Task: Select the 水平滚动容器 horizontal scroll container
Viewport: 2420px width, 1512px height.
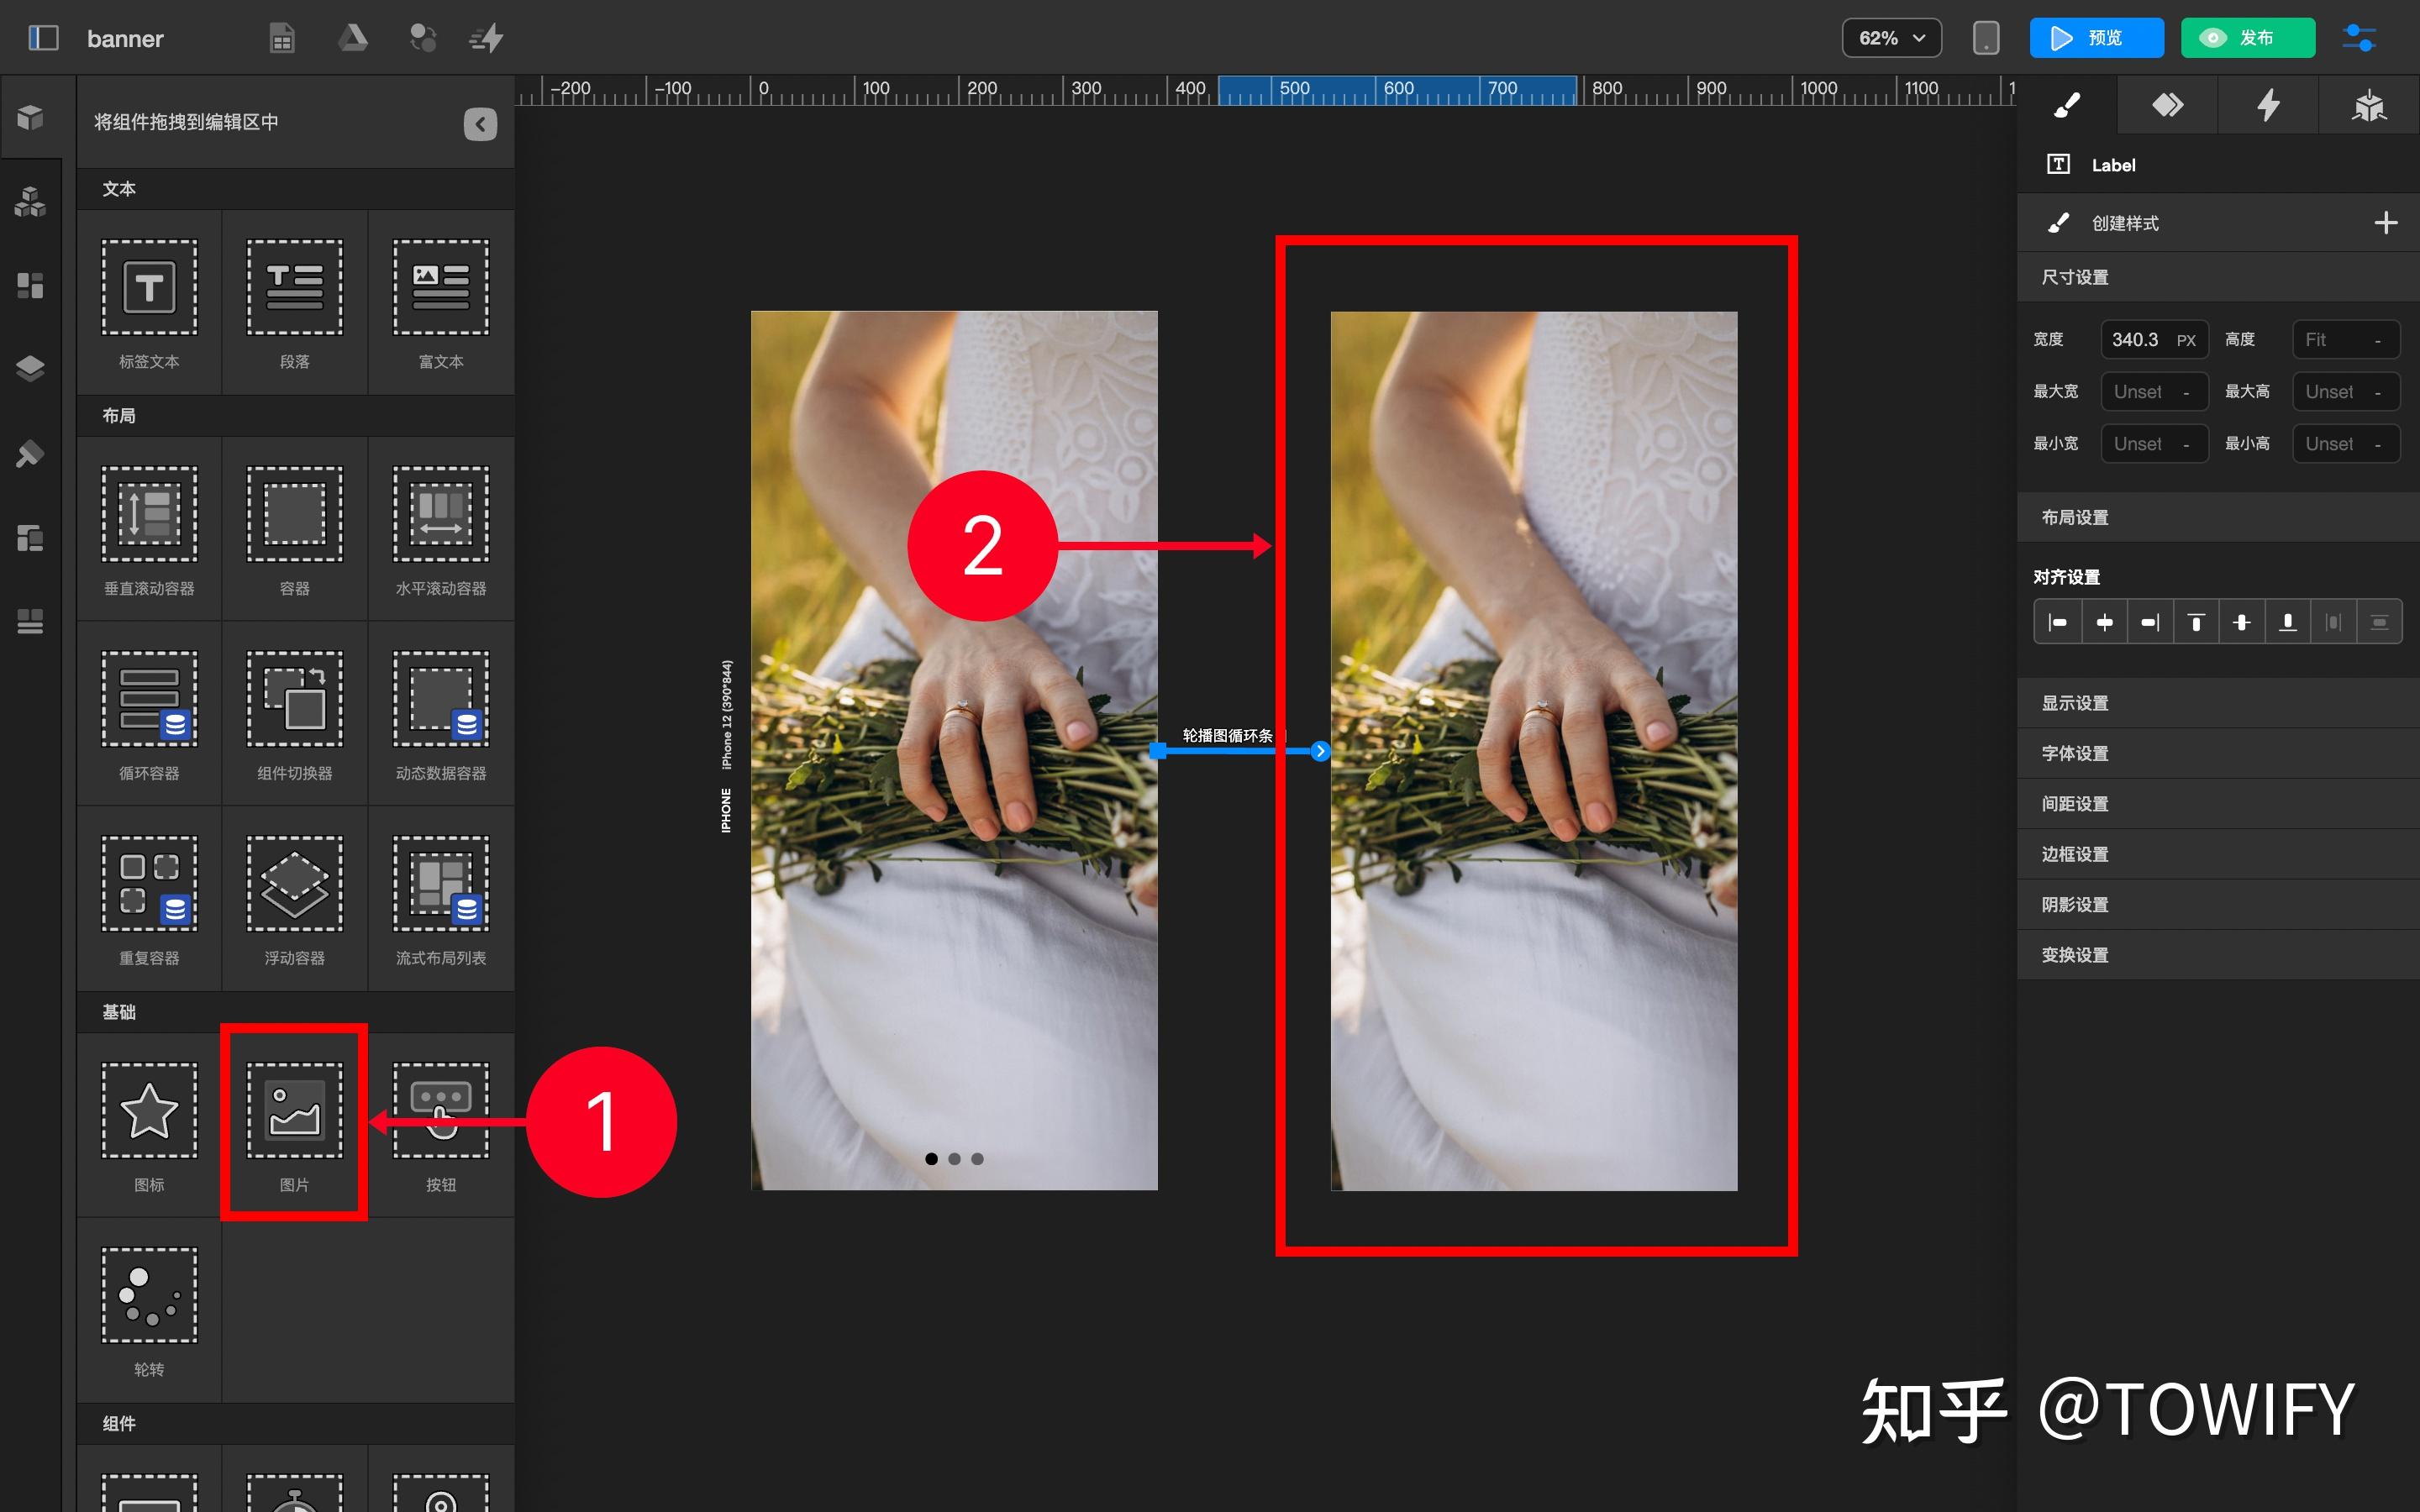Action: [441, 528]
